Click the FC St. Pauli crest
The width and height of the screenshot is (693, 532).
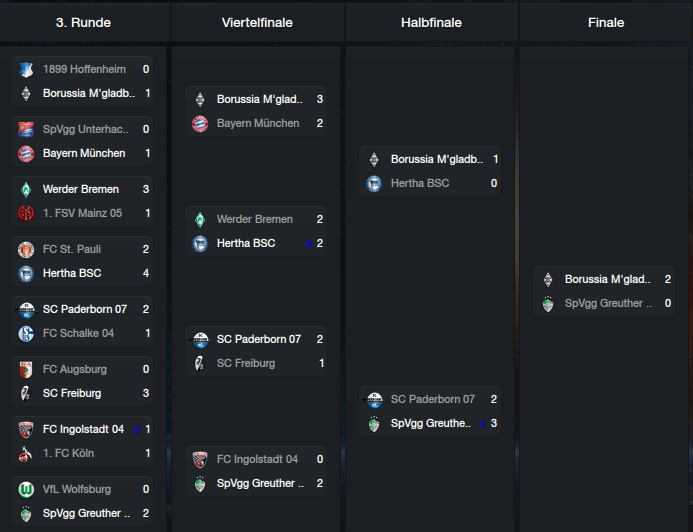pos(26,250)
